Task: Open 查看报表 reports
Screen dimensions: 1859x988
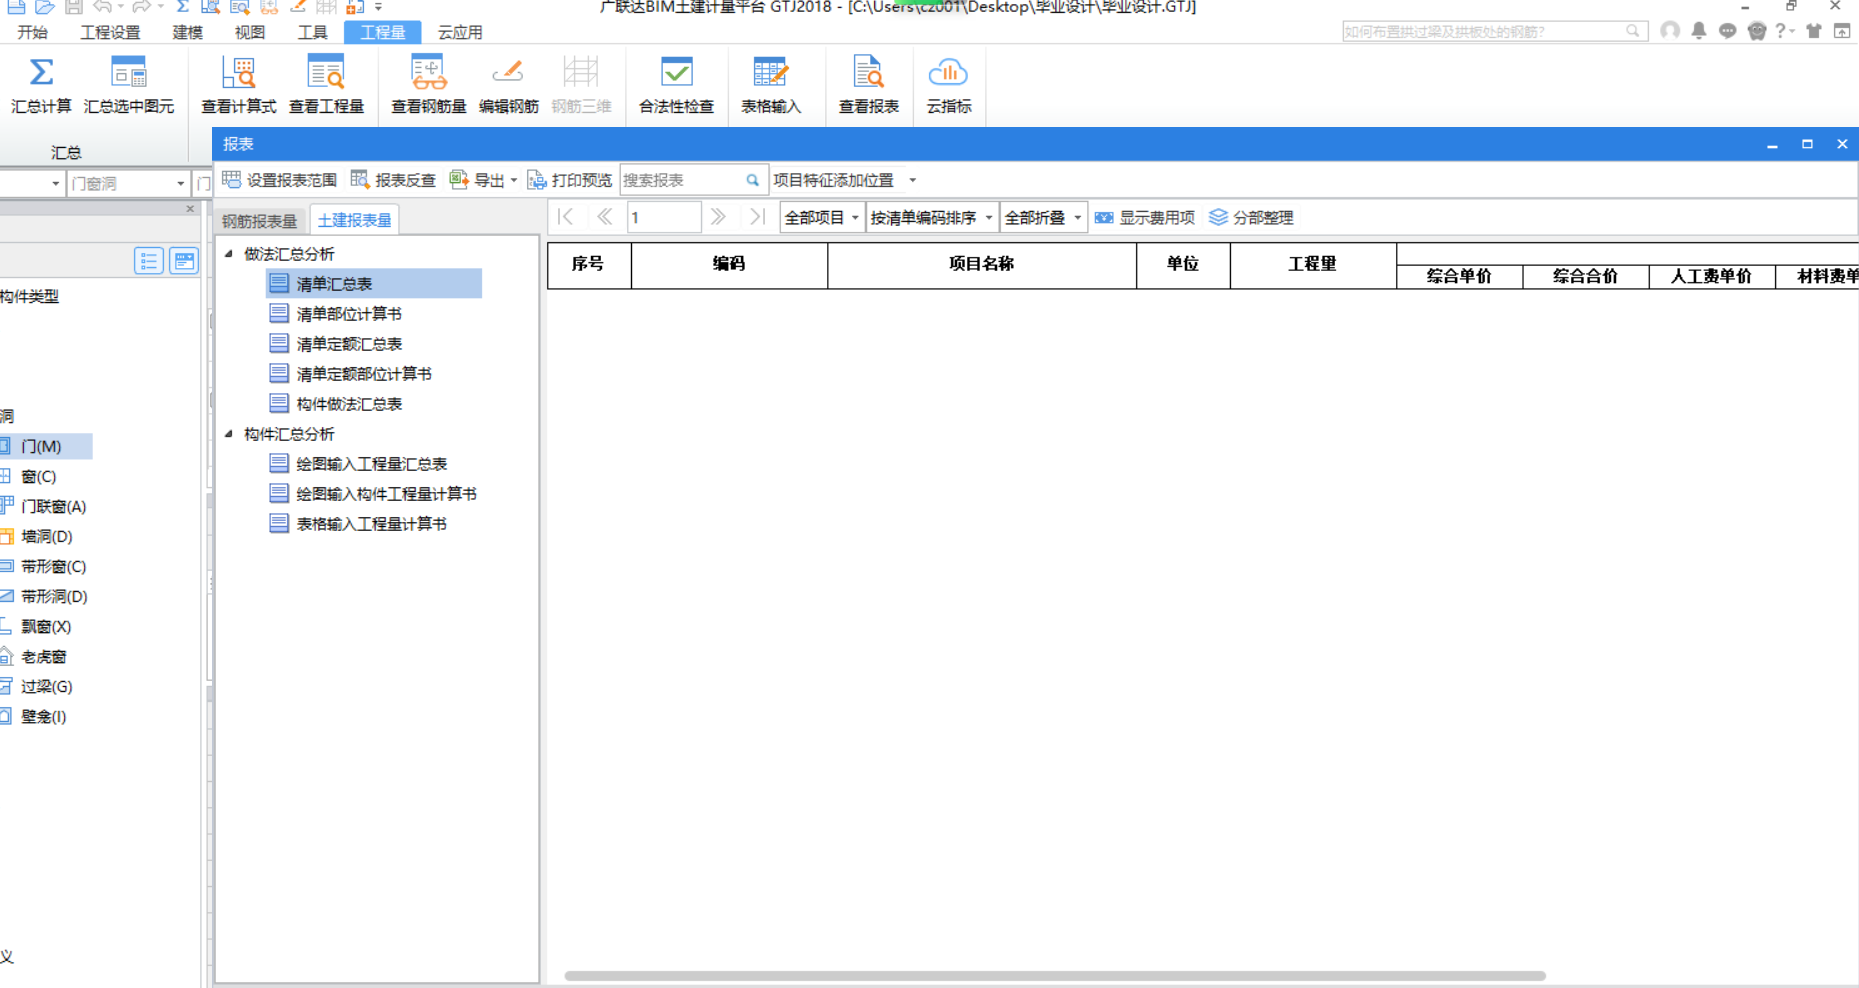Action: (x=868, y=85)
